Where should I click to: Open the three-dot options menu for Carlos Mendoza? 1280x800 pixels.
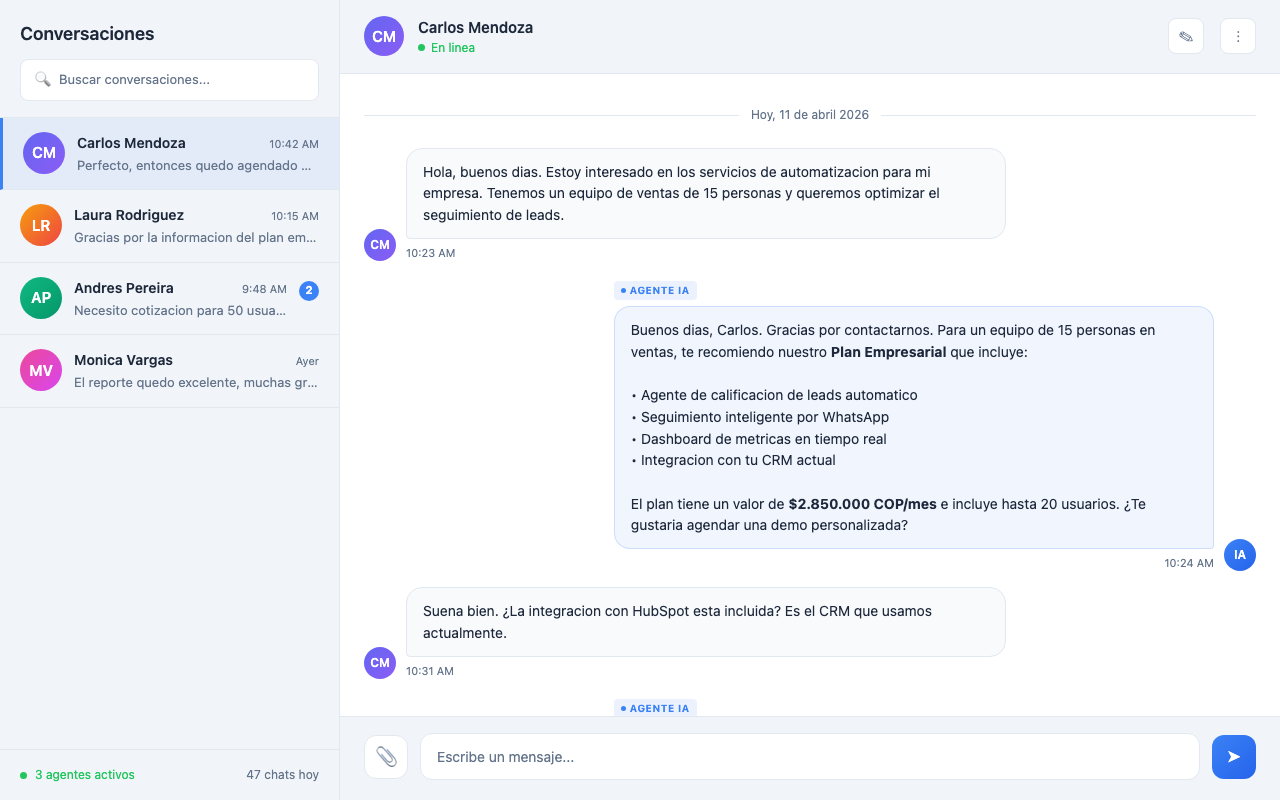point(1238,35)
